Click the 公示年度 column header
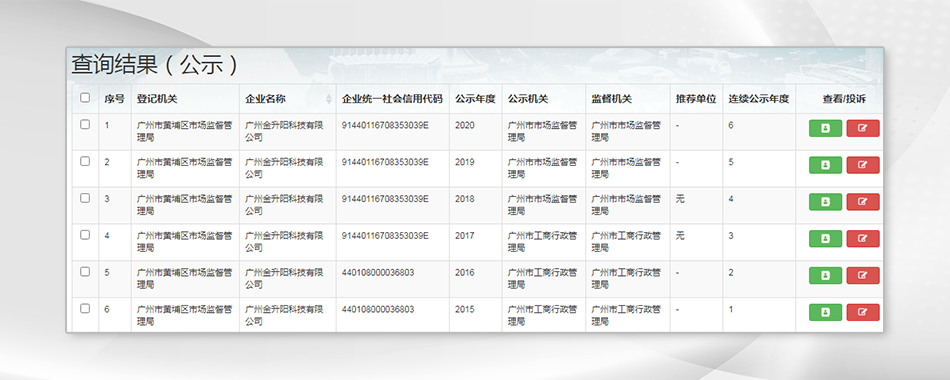The height and width of the screenshot is (380, 950). (476, 99)
